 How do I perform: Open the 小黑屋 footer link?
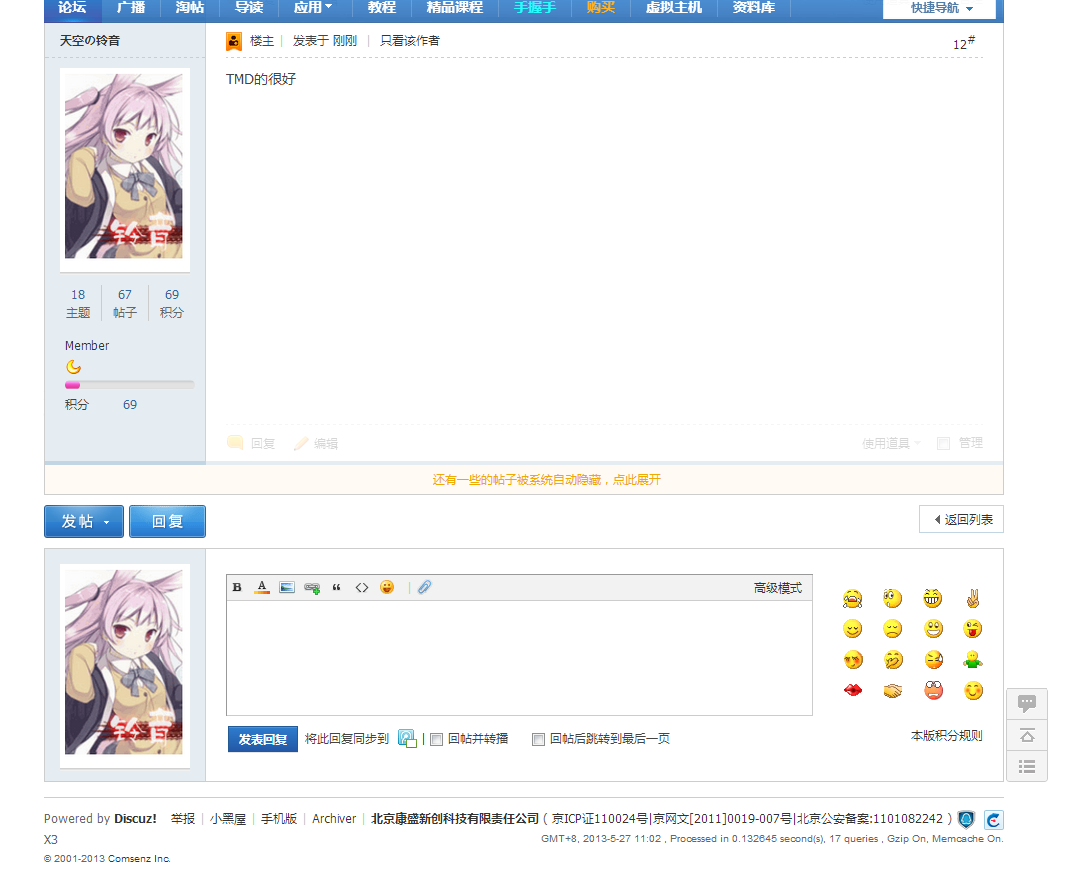(x=228, y=818)
